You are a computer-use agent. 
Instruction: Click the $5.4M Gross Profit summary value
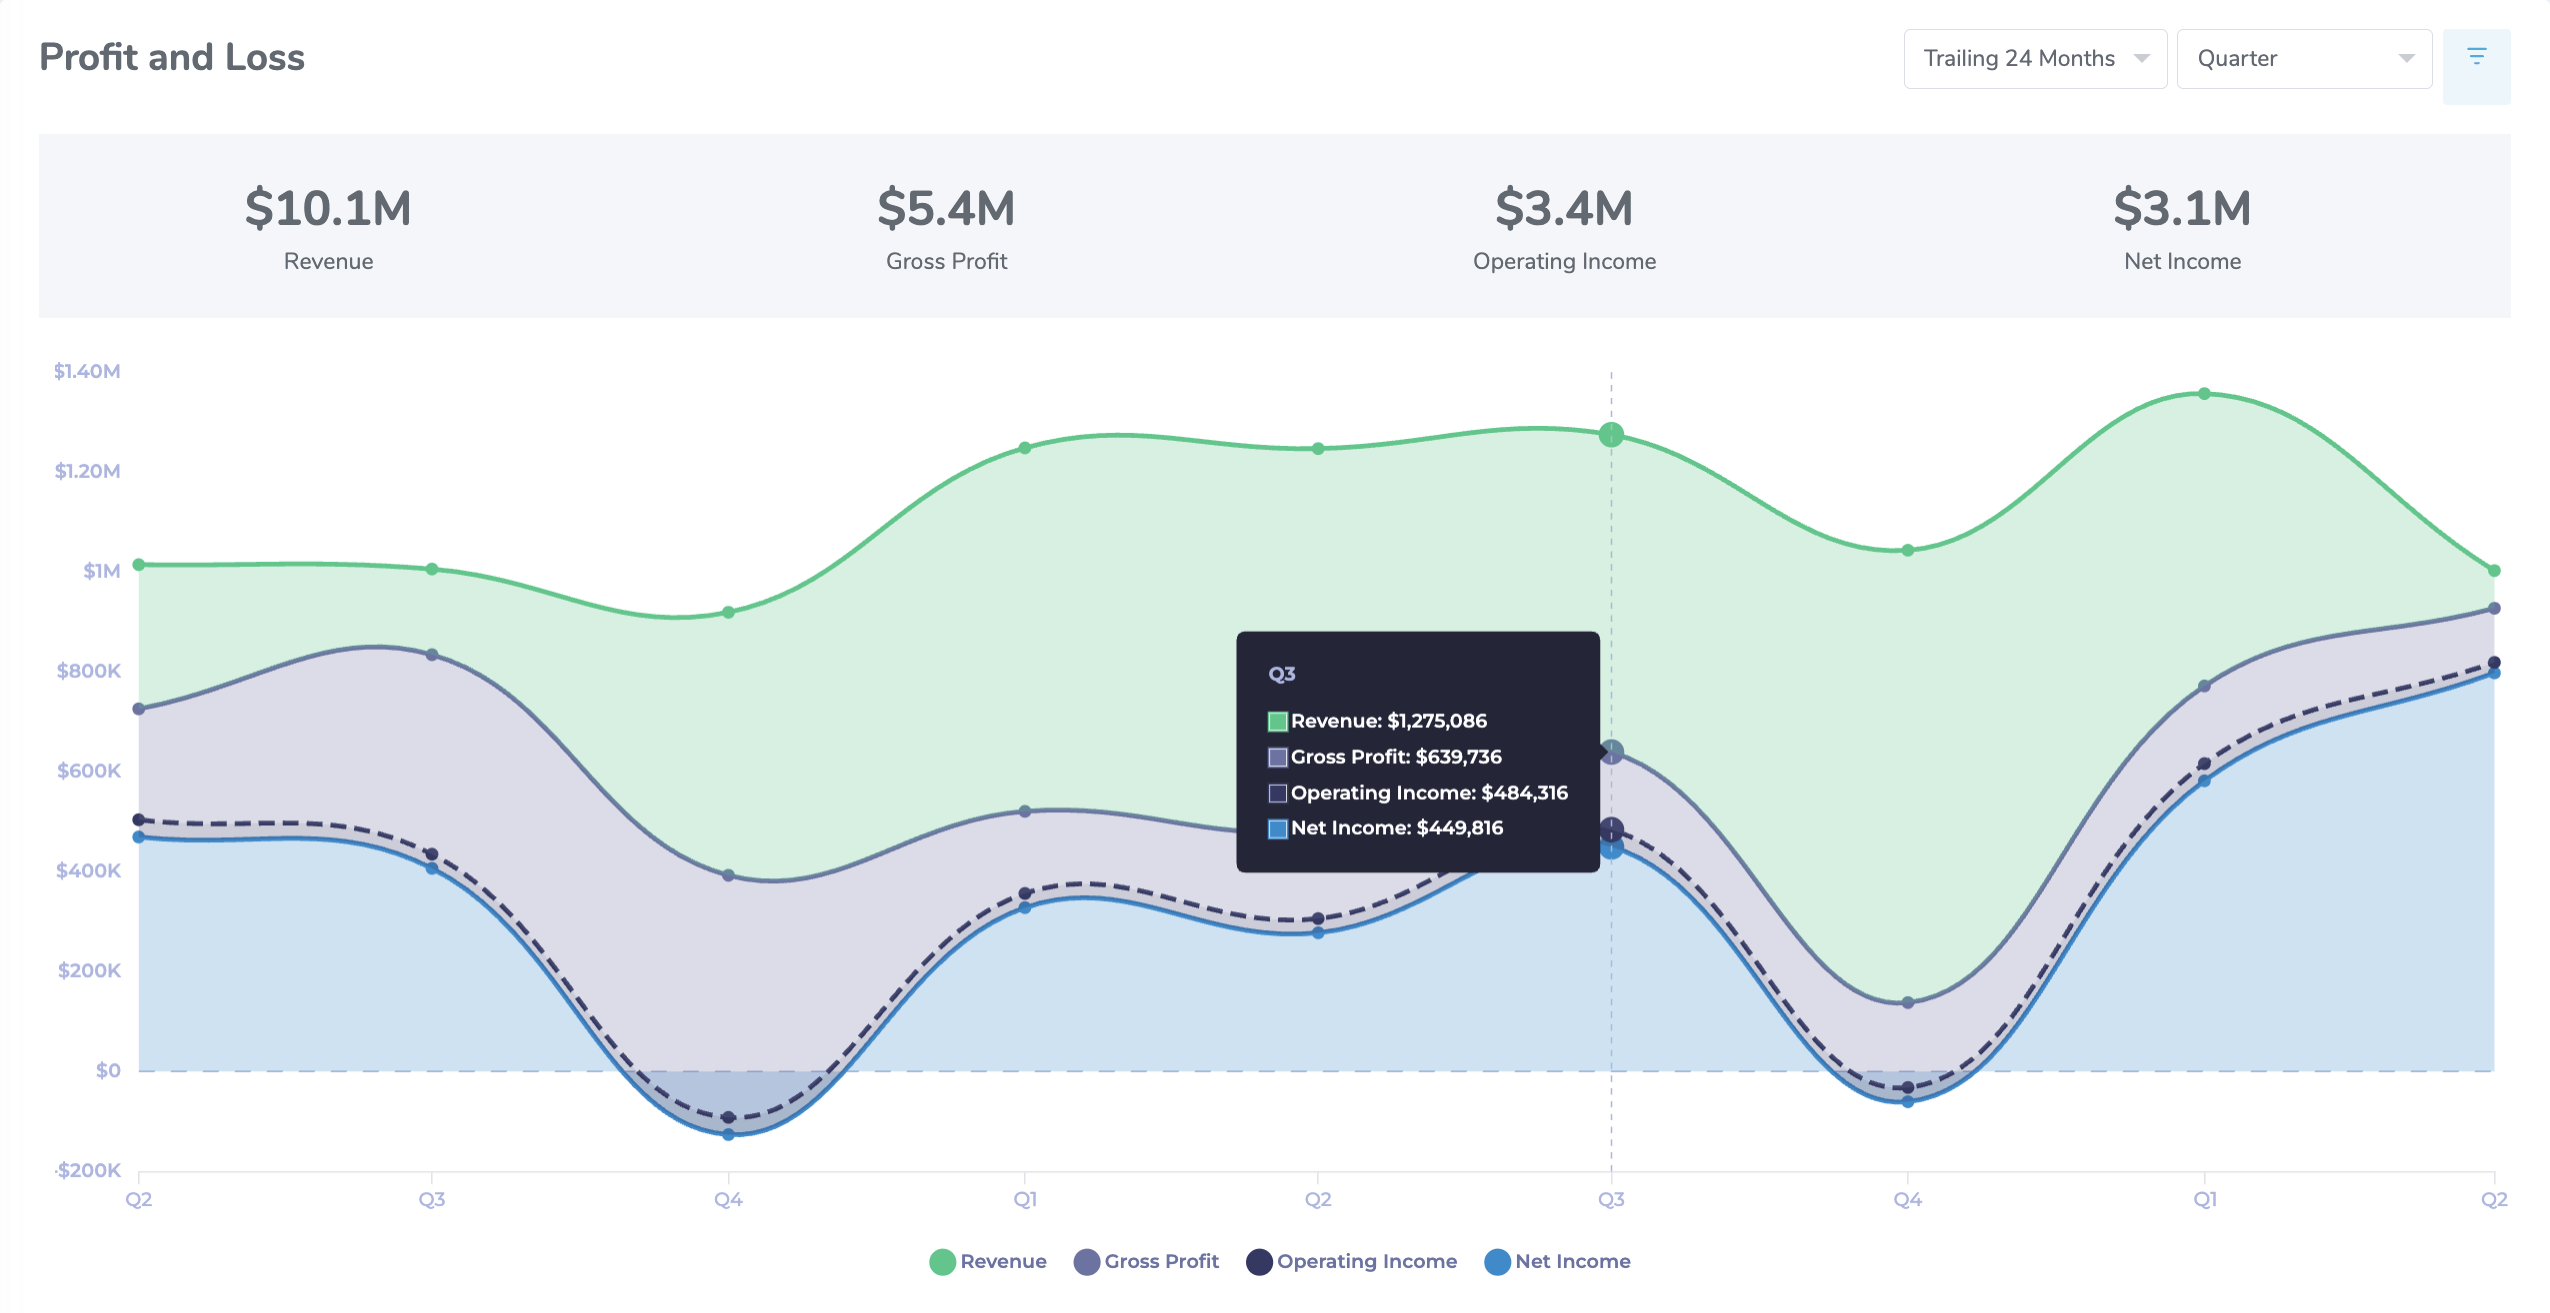(946, 209)
